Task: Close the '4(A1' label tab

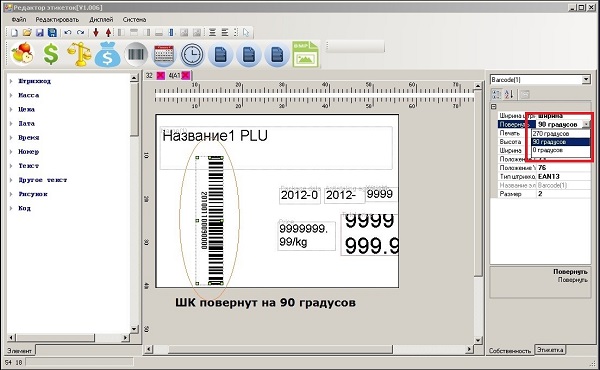Action: [x=186, y=75]
